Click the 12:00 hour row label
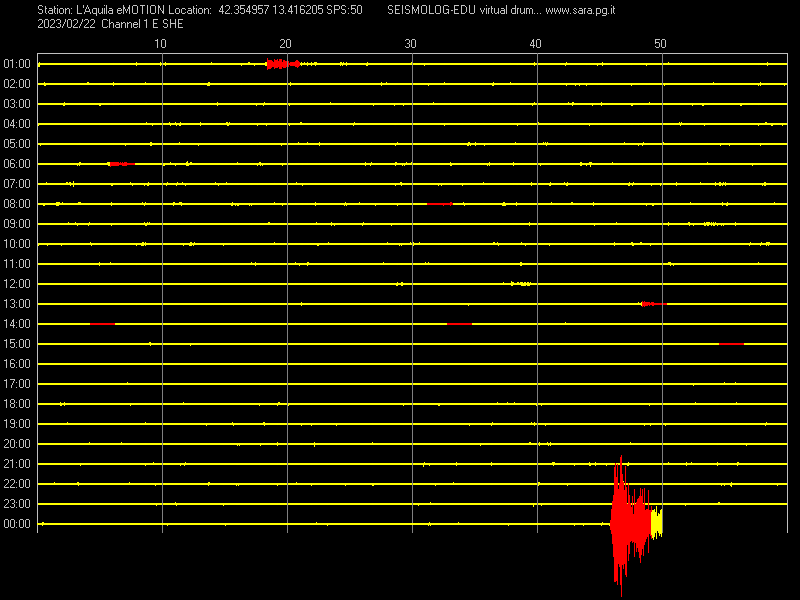Viewport: 800px width, 600px height. [17, 284]
